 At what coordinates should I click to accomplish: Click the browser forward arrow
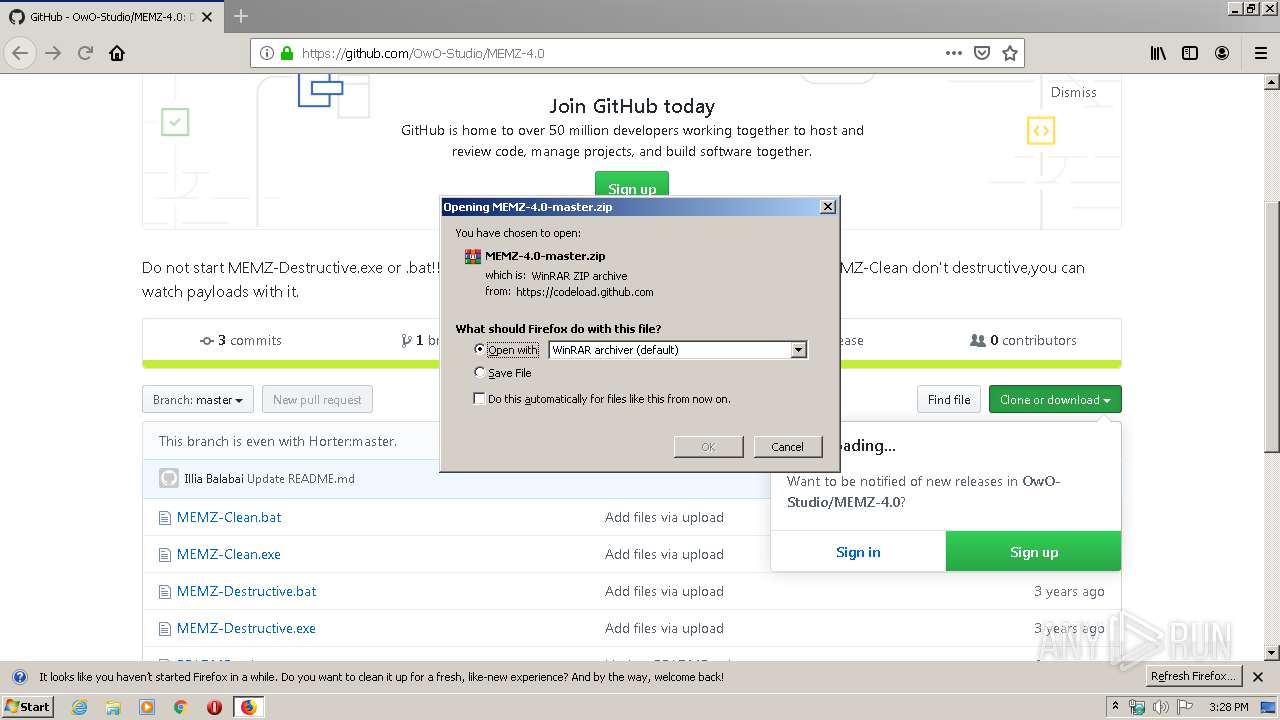pos(53,53)
